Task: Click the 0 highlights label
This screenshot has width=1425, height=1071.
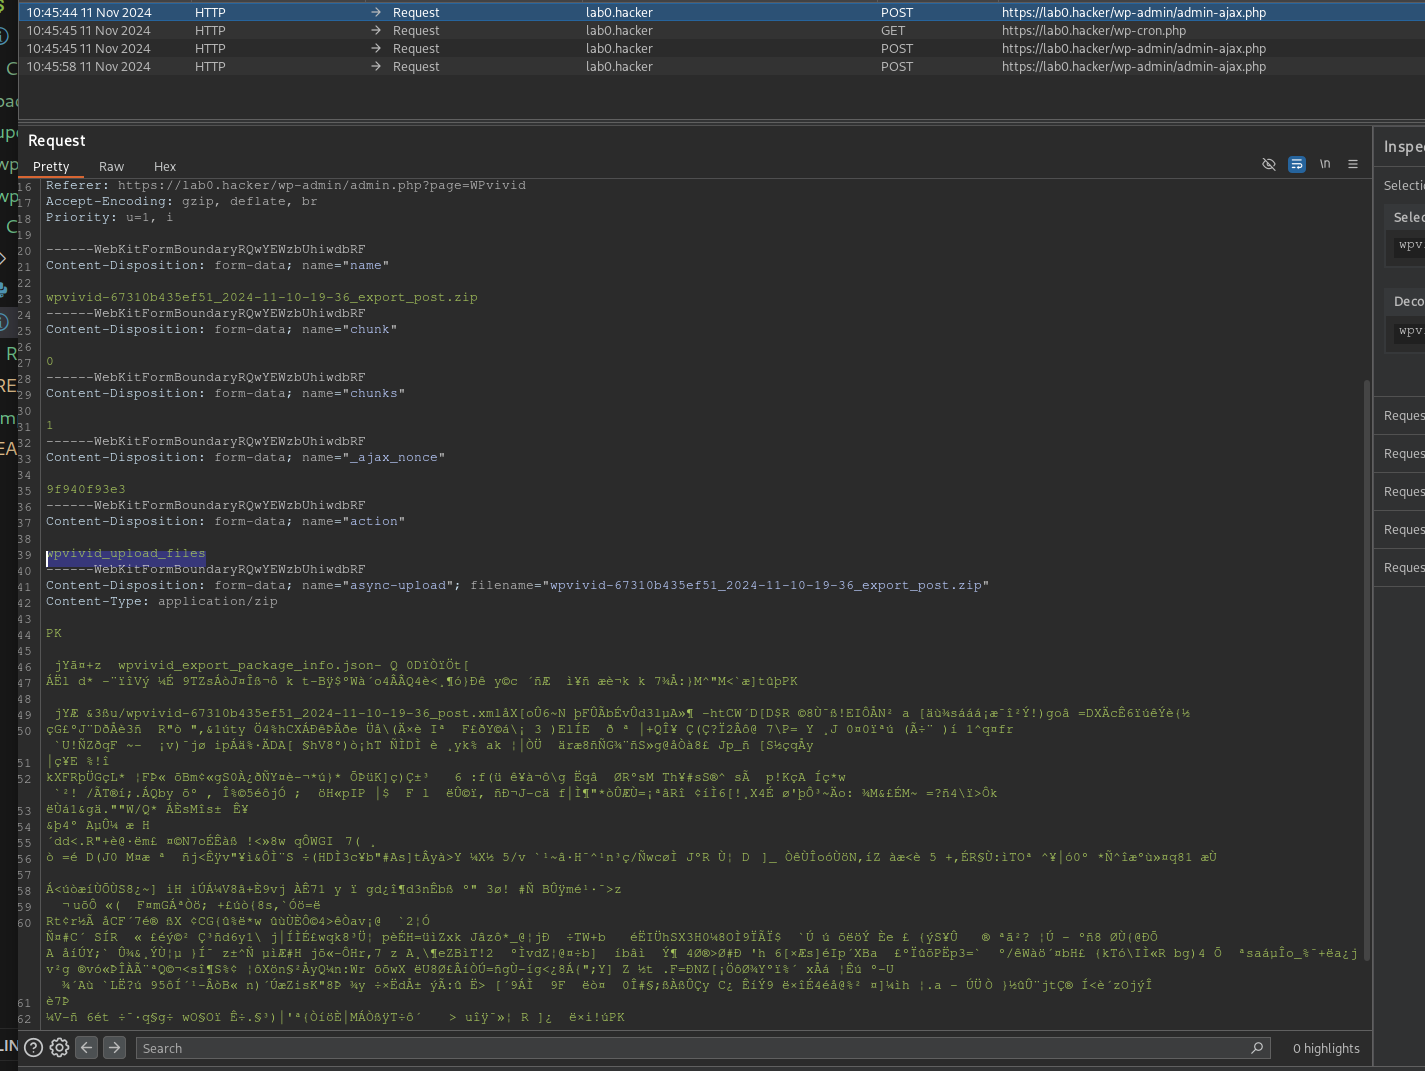Action: [x=1326, y=1048]
